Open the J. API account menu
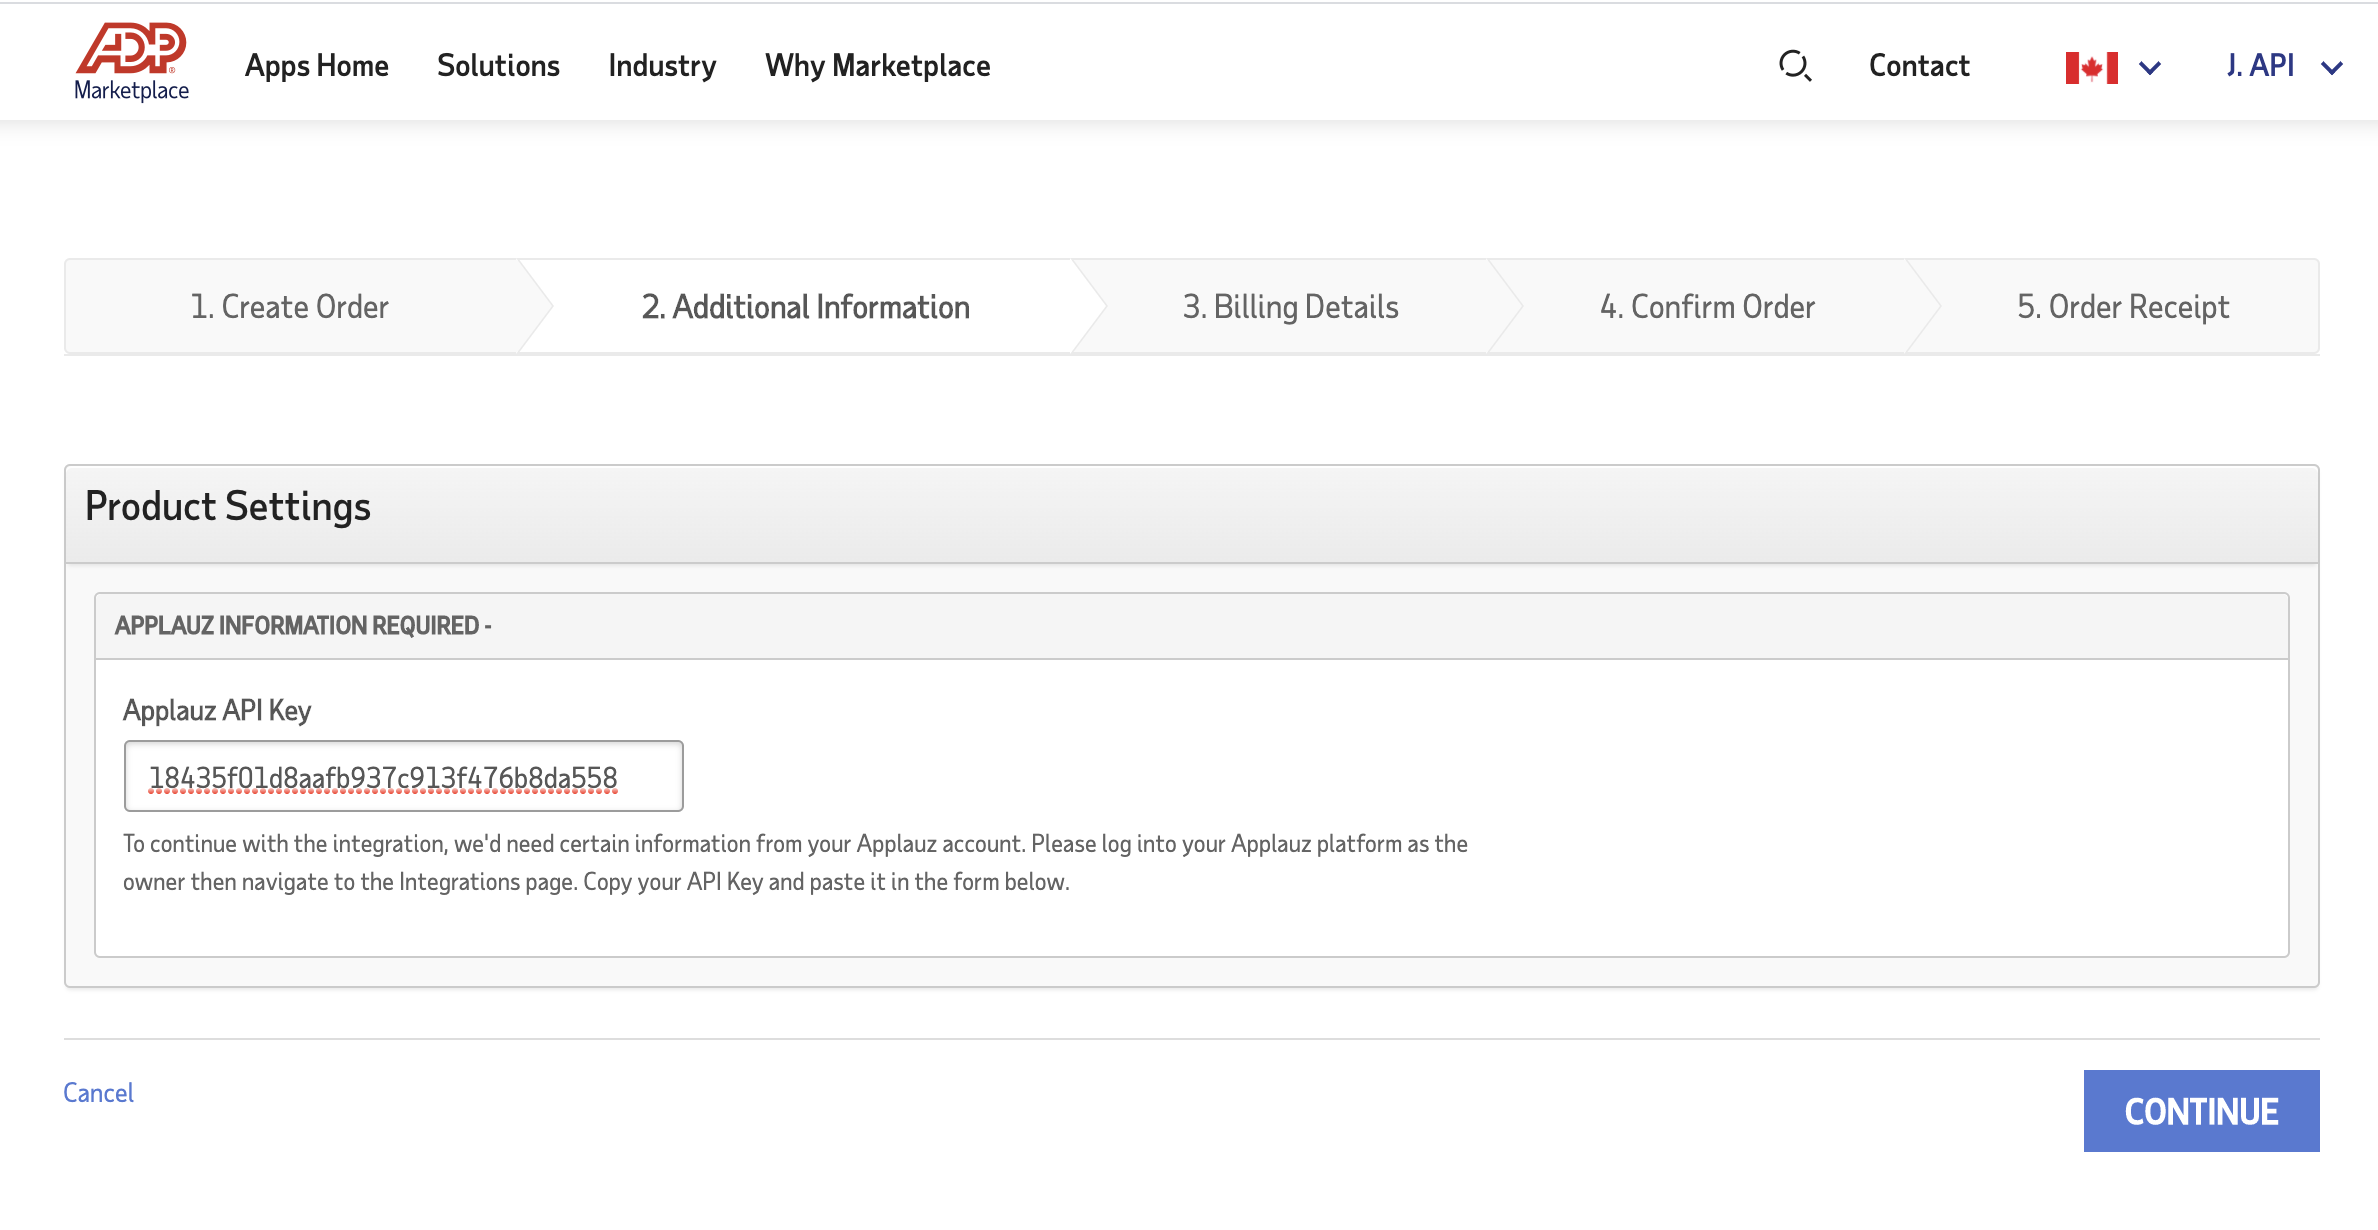 pos(2259,66)
